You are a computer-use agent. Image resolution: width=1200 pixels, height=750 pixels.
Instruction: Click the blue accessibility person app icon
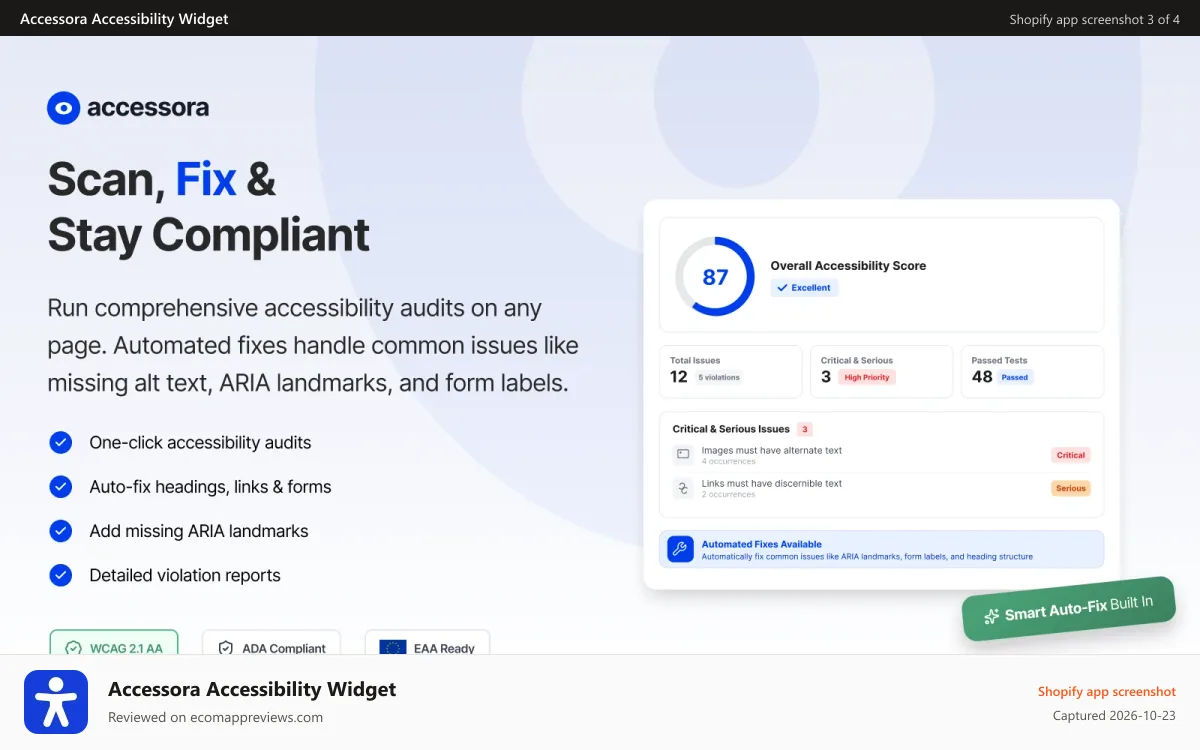(x=56, y=702)
